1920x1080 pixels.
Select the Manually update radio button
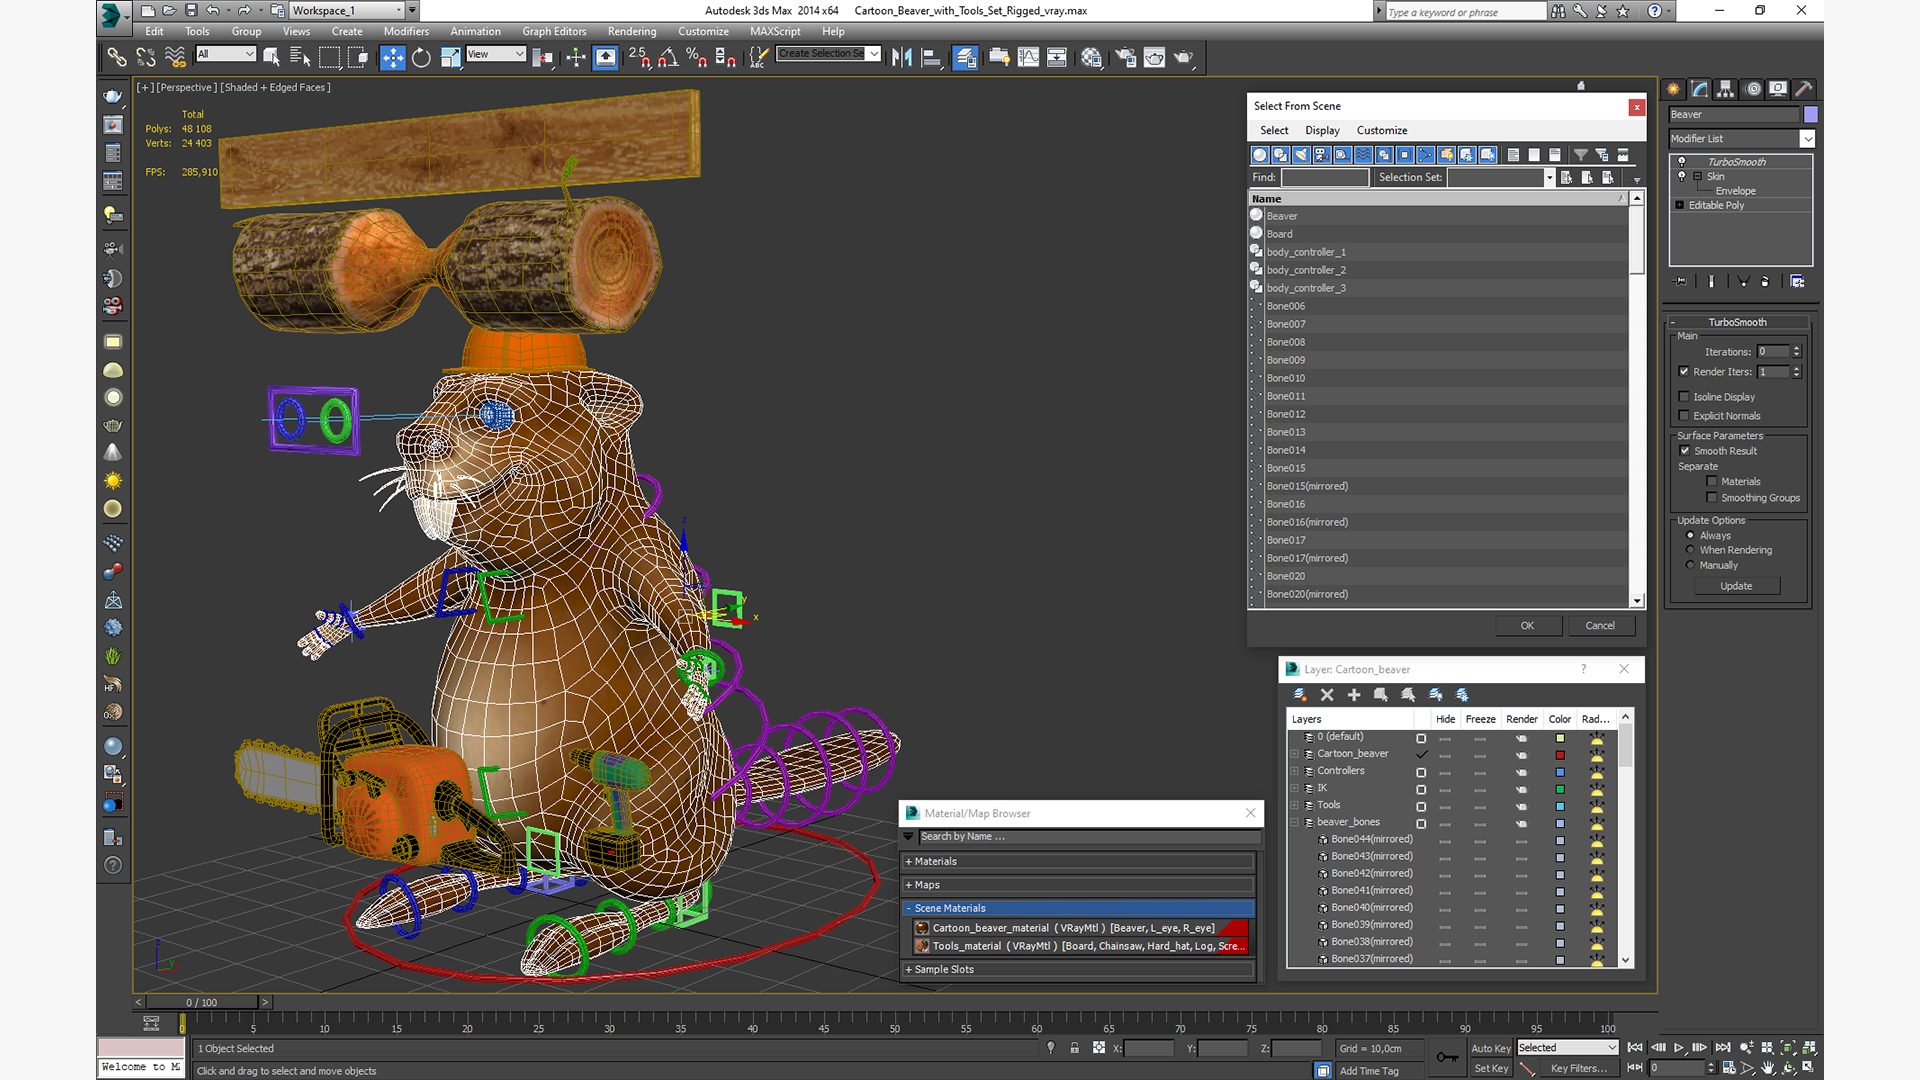coord(1691,565)
